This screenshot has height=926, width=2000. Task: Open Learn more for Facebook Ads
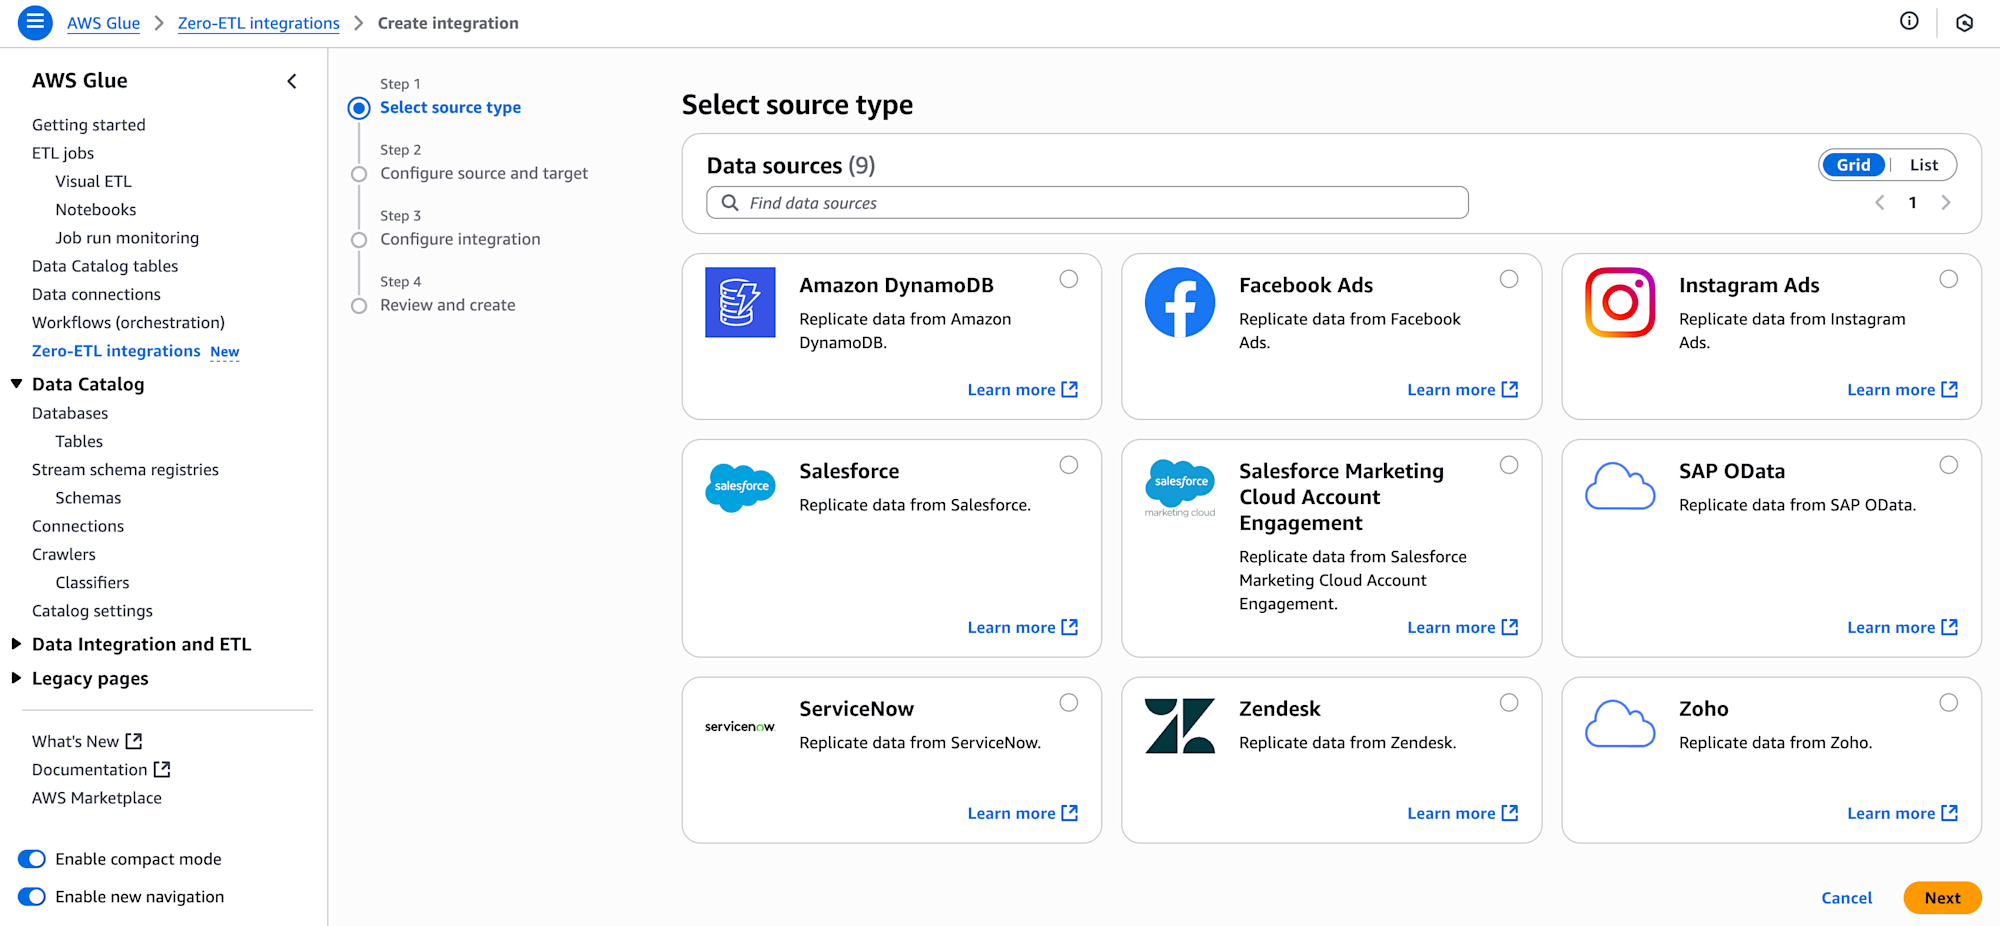[x=1462, y=389]
